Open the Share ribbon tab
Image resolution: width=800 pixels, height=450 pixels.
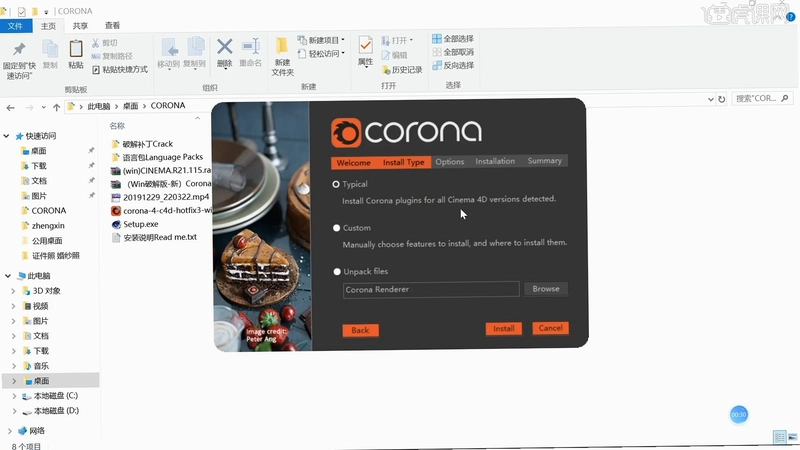80,26
